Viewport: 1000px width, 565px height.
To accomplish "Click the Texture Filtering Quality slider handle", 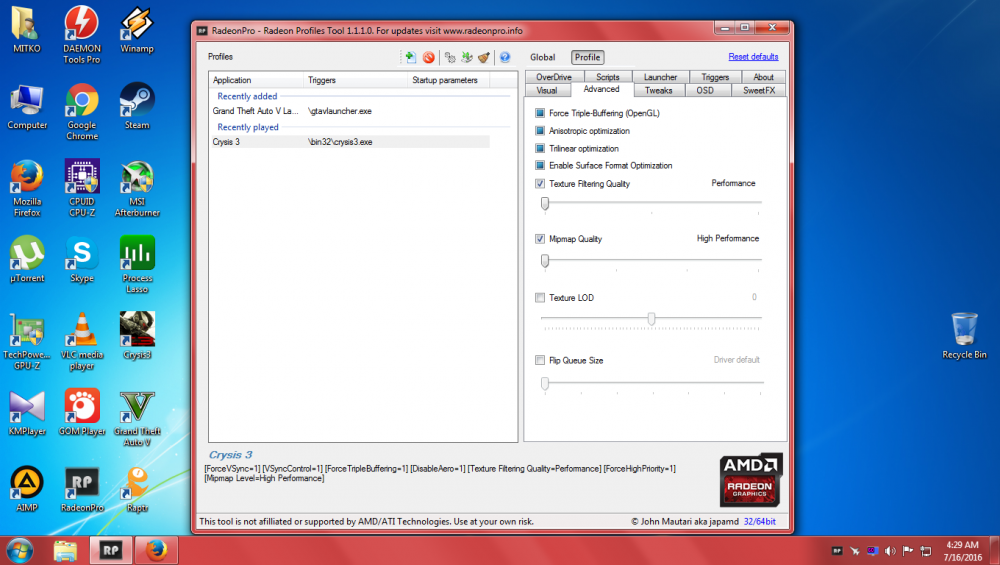I will click(x=545, y=203).
